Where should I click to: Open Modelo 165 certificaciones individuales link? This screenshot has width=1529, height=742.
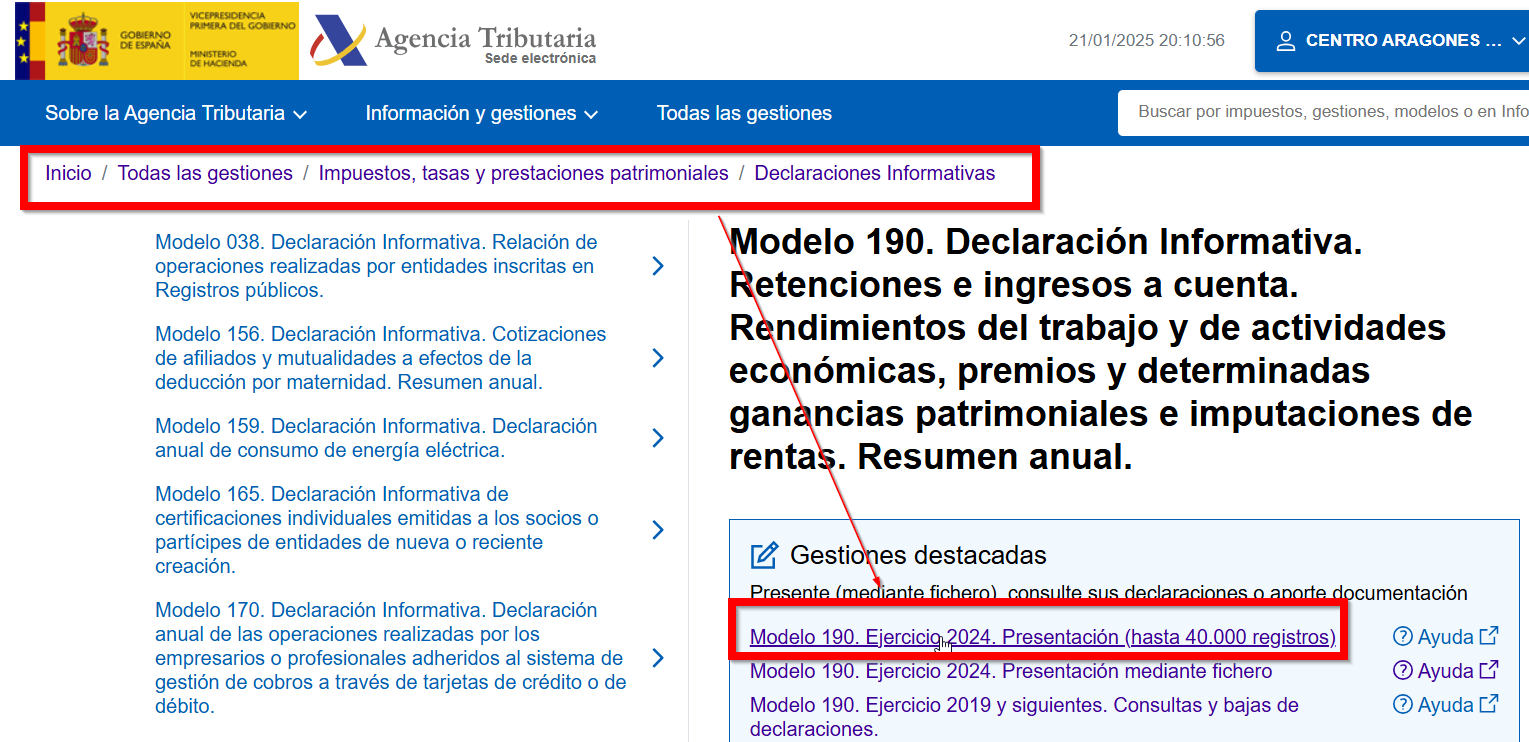click(x=377, y=530)
